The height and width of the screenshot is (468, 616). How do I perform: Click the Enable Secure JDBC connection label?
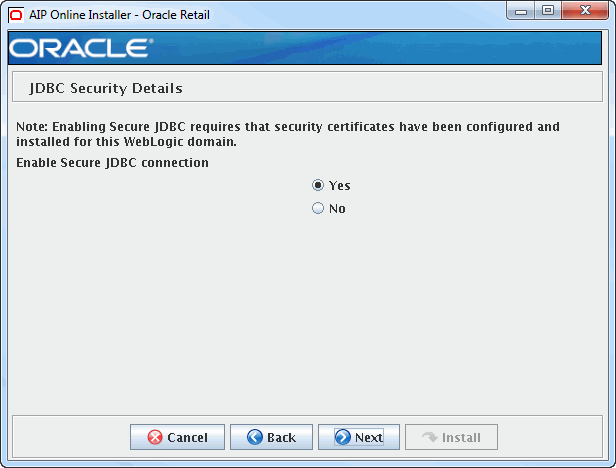pyautogui.click(x=112, y=163)
